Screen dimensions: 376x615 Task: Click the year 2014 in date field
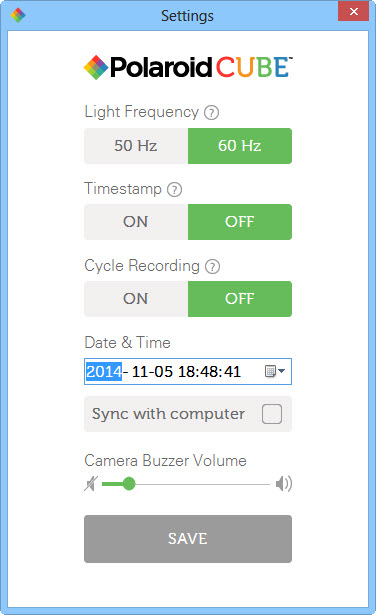pyautogui.click(x=104, y=371)
